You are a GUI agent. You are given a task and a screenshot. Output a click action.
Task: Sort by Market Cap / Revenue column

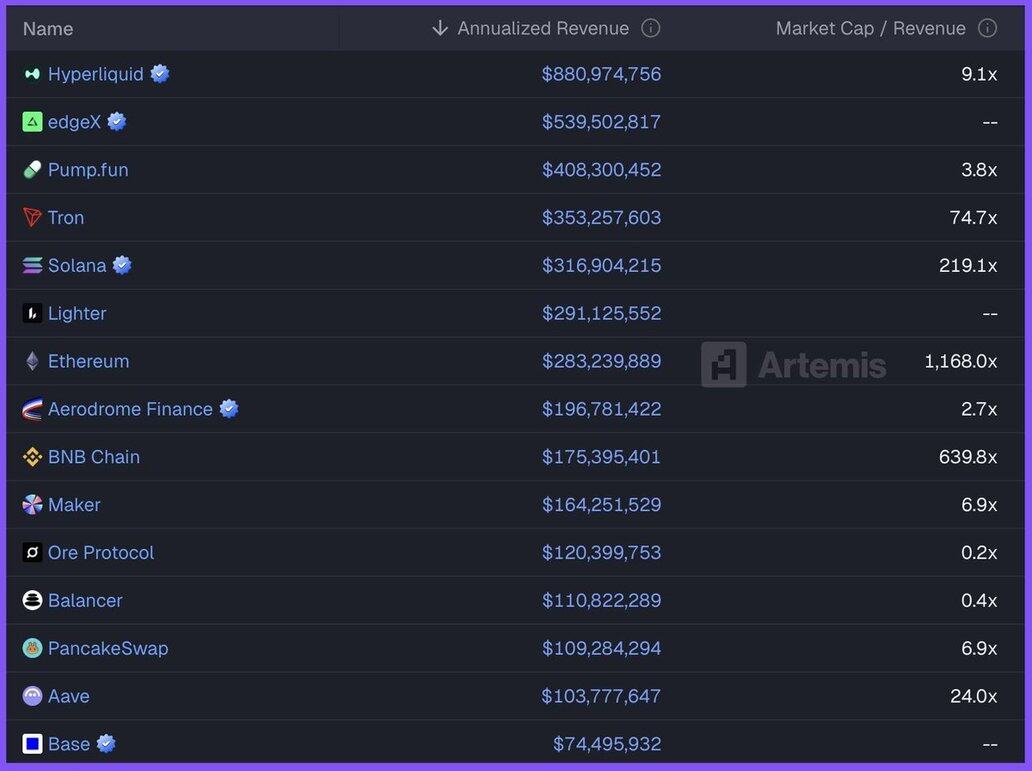870,28
